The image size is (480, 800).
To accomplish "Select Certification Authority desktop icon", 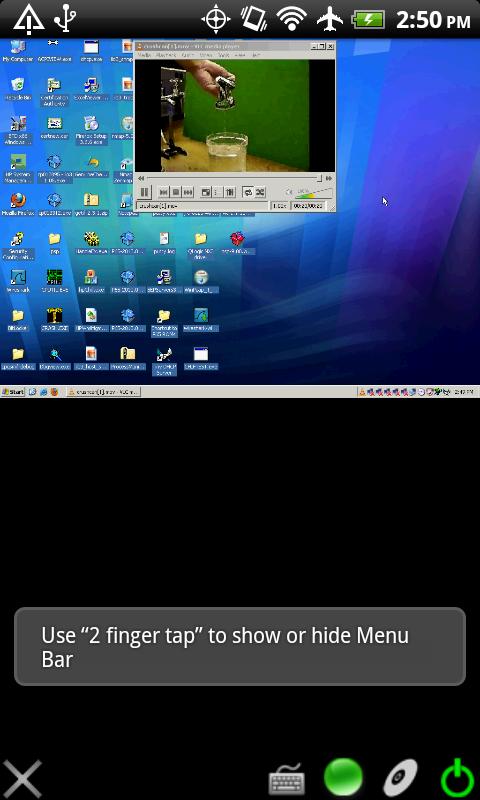I will [x=55, y=91].
